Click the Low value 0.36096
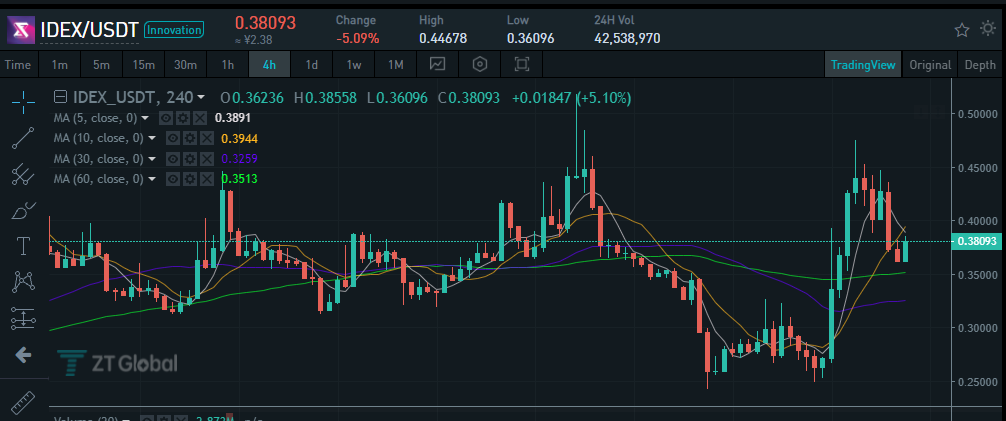Image resolution: width=1006 pixels, height=421 pixels. click(x=531, y=39)
